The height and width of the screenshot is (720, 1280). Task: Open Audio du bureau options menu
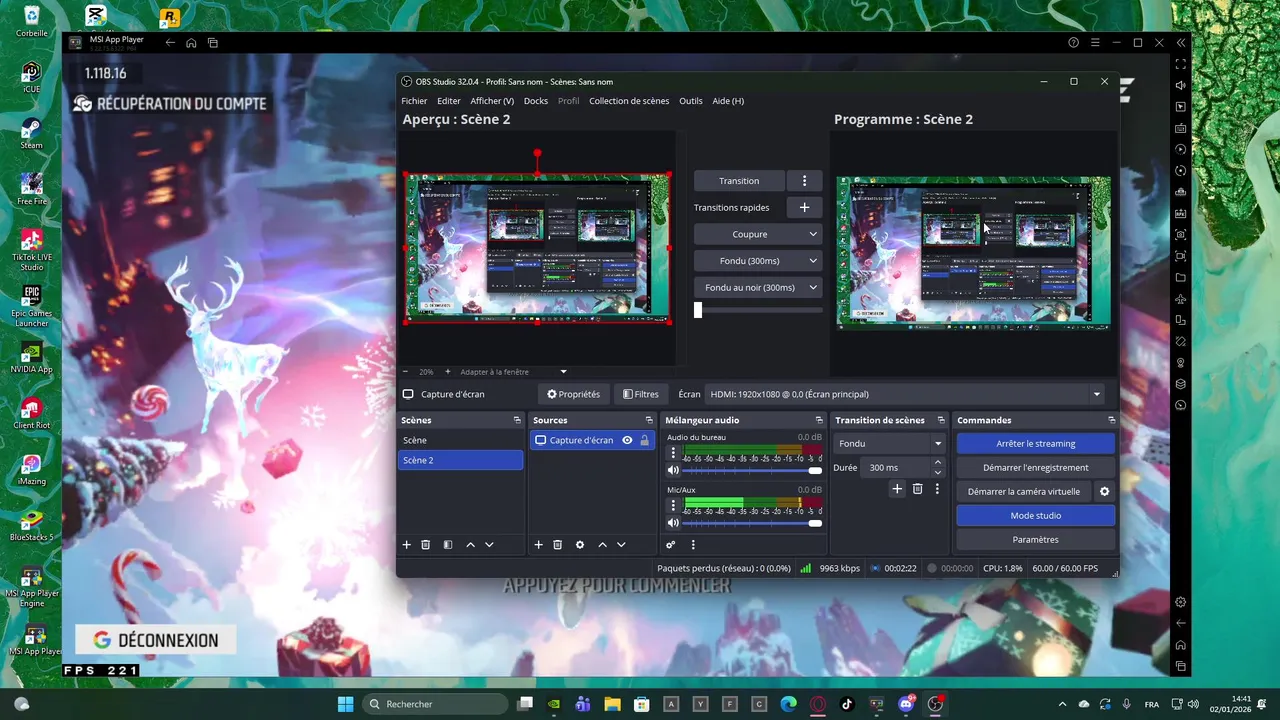tap(673, 453)
